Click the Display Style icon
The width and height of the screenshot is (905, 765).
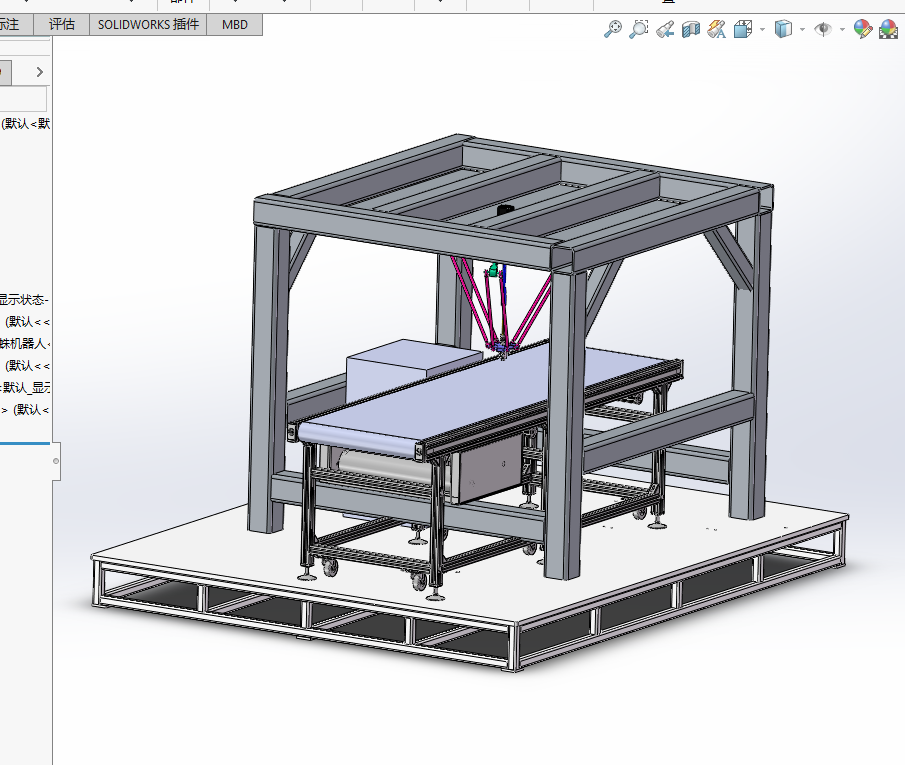click(783, 29)
